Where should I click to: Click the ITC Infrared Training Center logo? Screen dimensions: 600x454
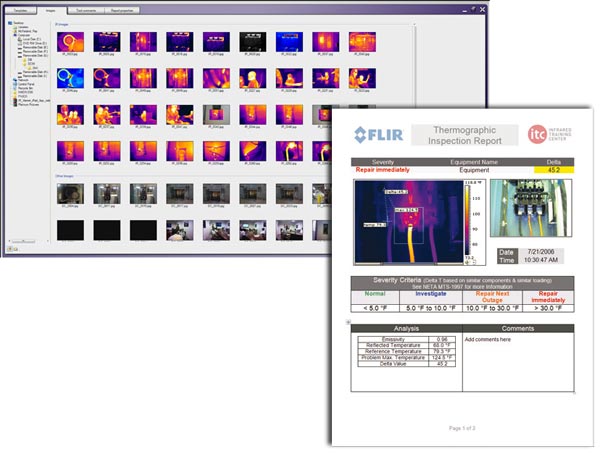[549, 134]
